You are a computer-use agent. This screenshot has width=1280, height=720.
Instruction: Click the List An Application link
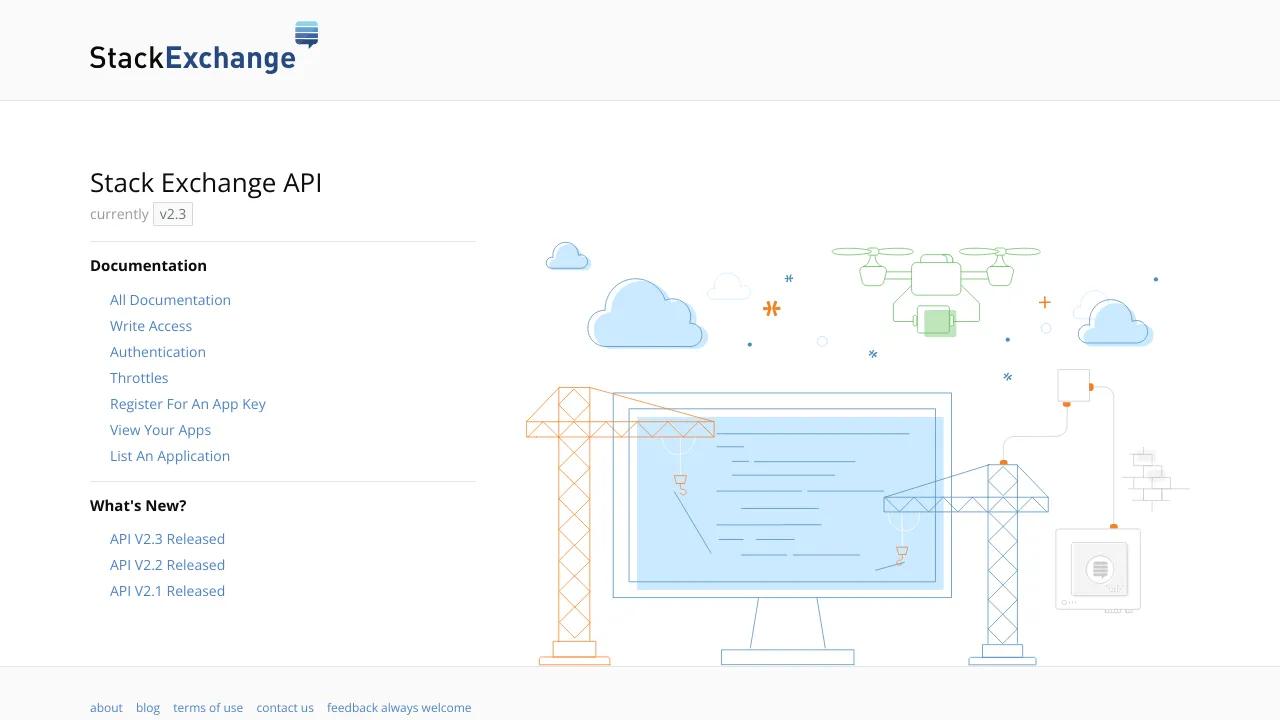[170, 456]
